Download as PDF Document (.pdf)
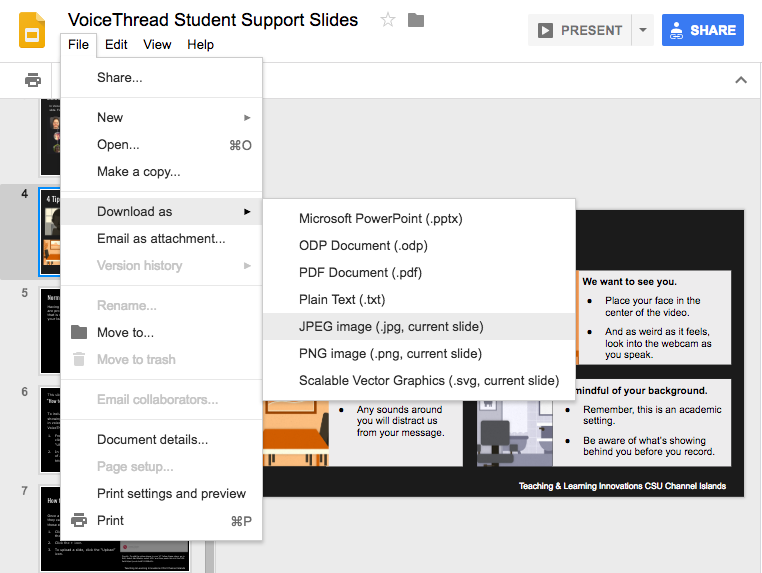This screenshot has height=573, width=762. click(419, 273)
